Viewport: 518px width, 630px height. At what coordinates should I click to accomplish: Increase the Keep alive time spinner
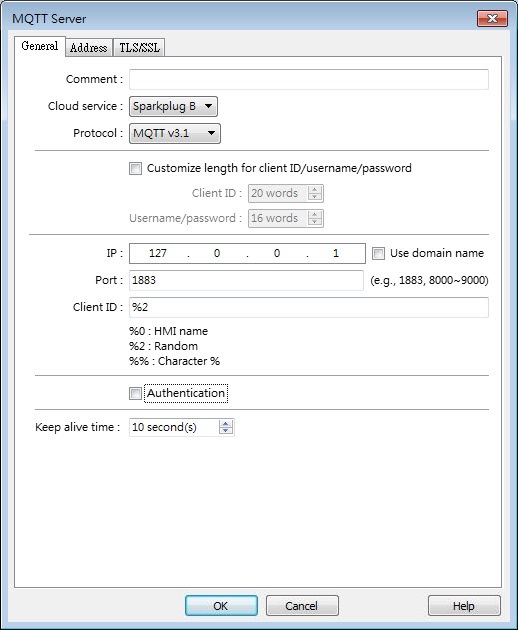click(226, 423)
